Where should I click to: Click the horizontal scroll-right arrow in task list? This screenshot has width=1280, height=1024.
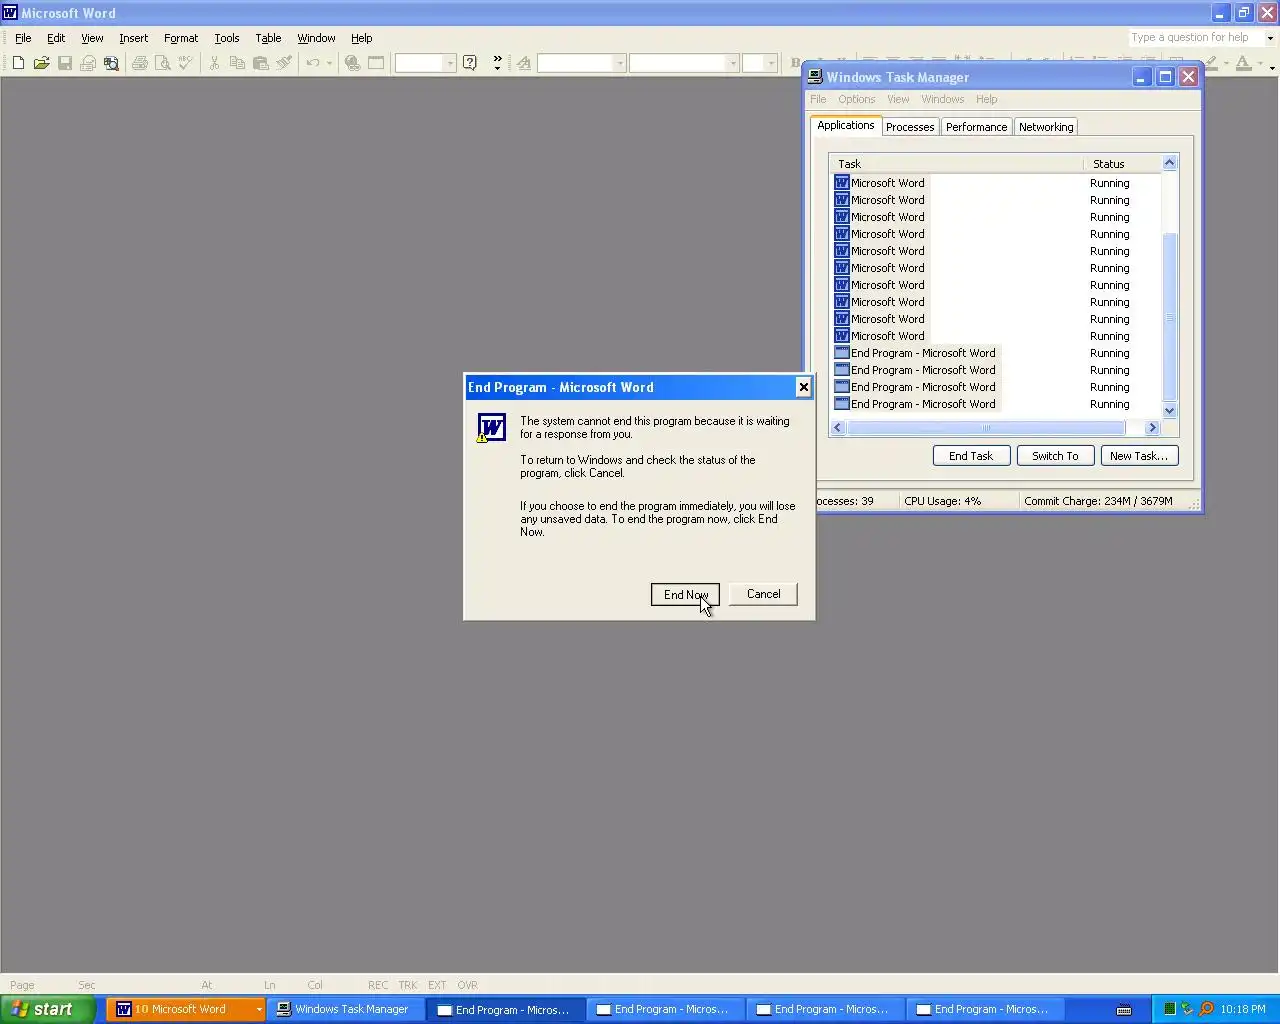tap(1152, 428)
